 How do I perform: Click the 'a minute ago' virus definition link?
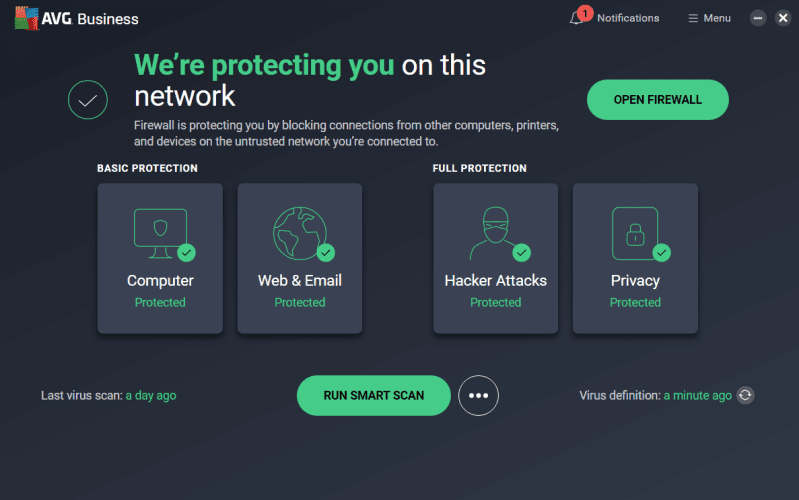[x=698, y=395]
